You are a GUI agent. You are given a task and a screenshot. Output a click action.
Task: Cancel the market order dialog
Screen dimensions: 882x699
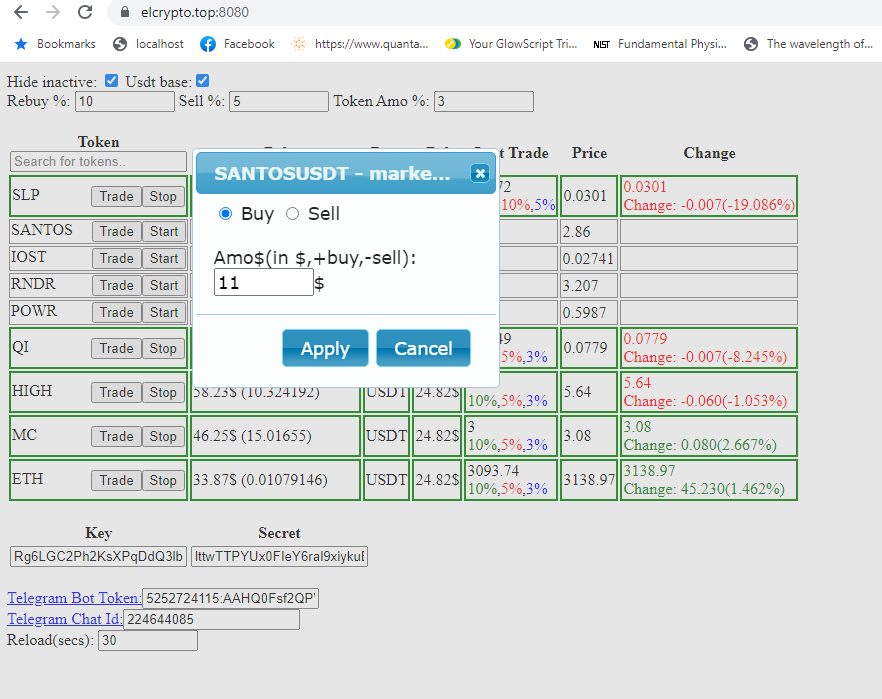423,348
